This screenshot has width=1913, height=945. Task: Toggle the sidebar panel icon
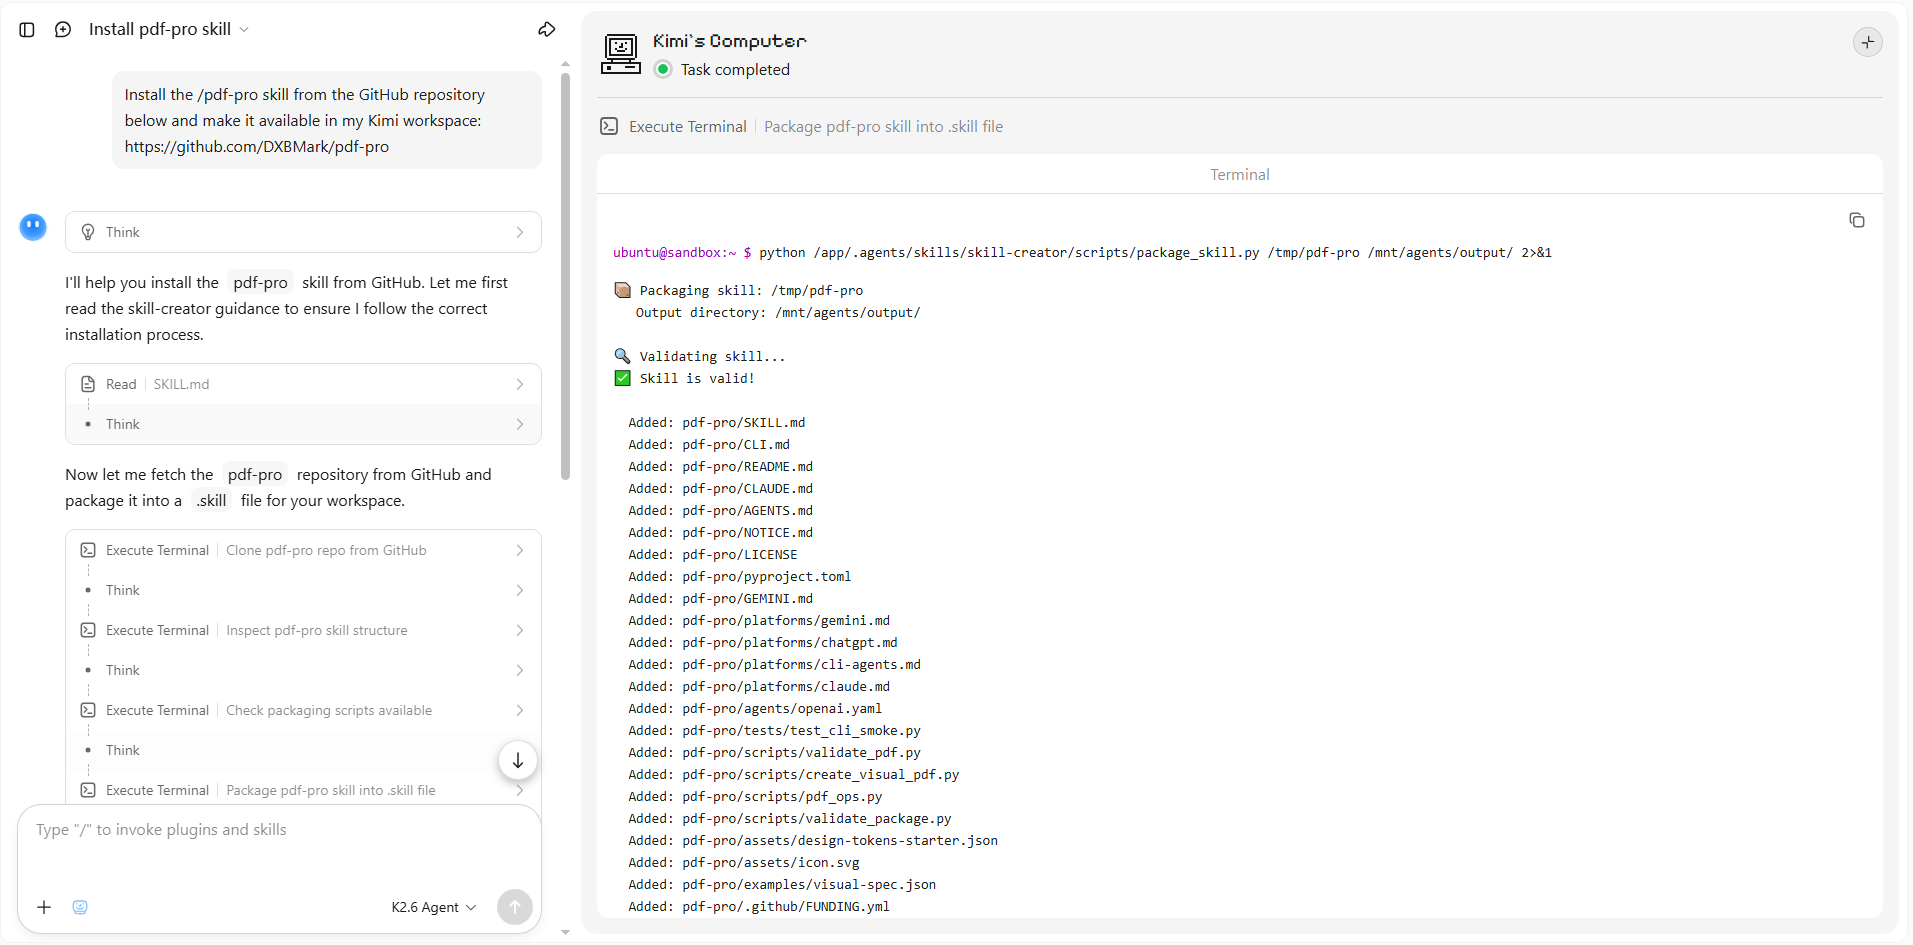coord(27,30)
